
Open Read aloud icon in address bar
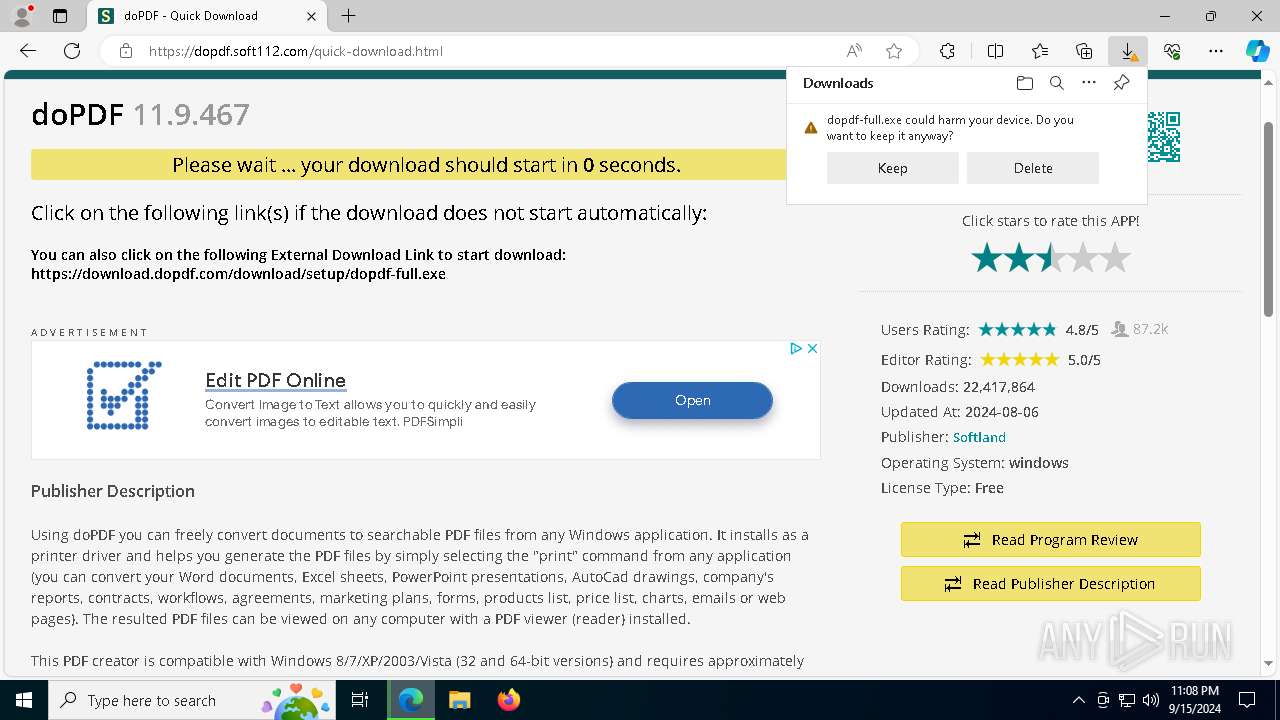click(x=854, y=51)
